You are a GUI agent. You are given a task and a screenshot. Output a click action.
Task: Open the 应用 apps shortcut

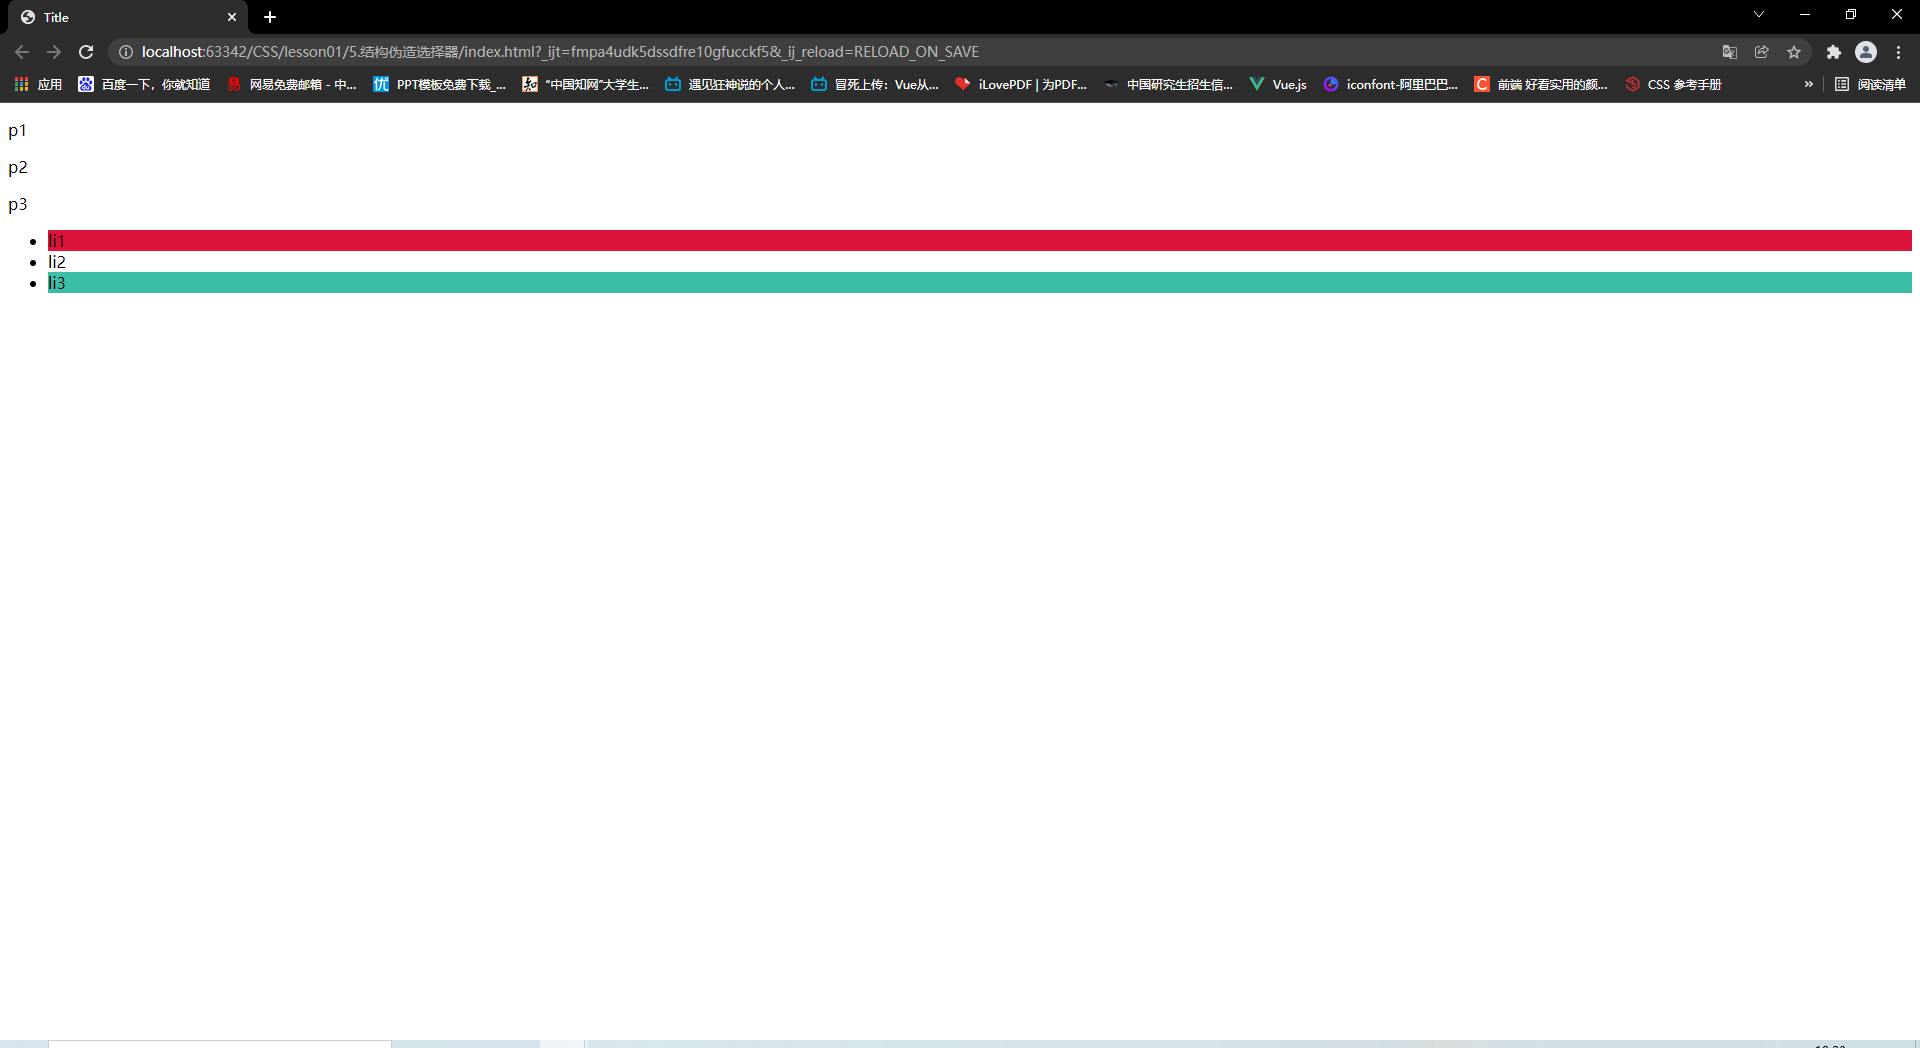coord(38,84)
